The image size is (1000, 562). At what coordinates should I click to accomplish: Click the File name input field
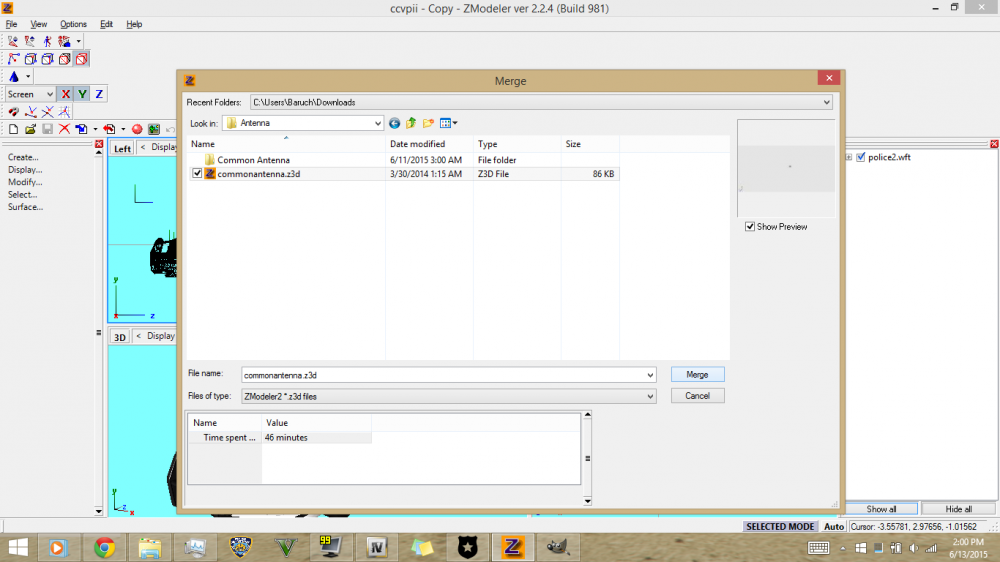point(448,375)
